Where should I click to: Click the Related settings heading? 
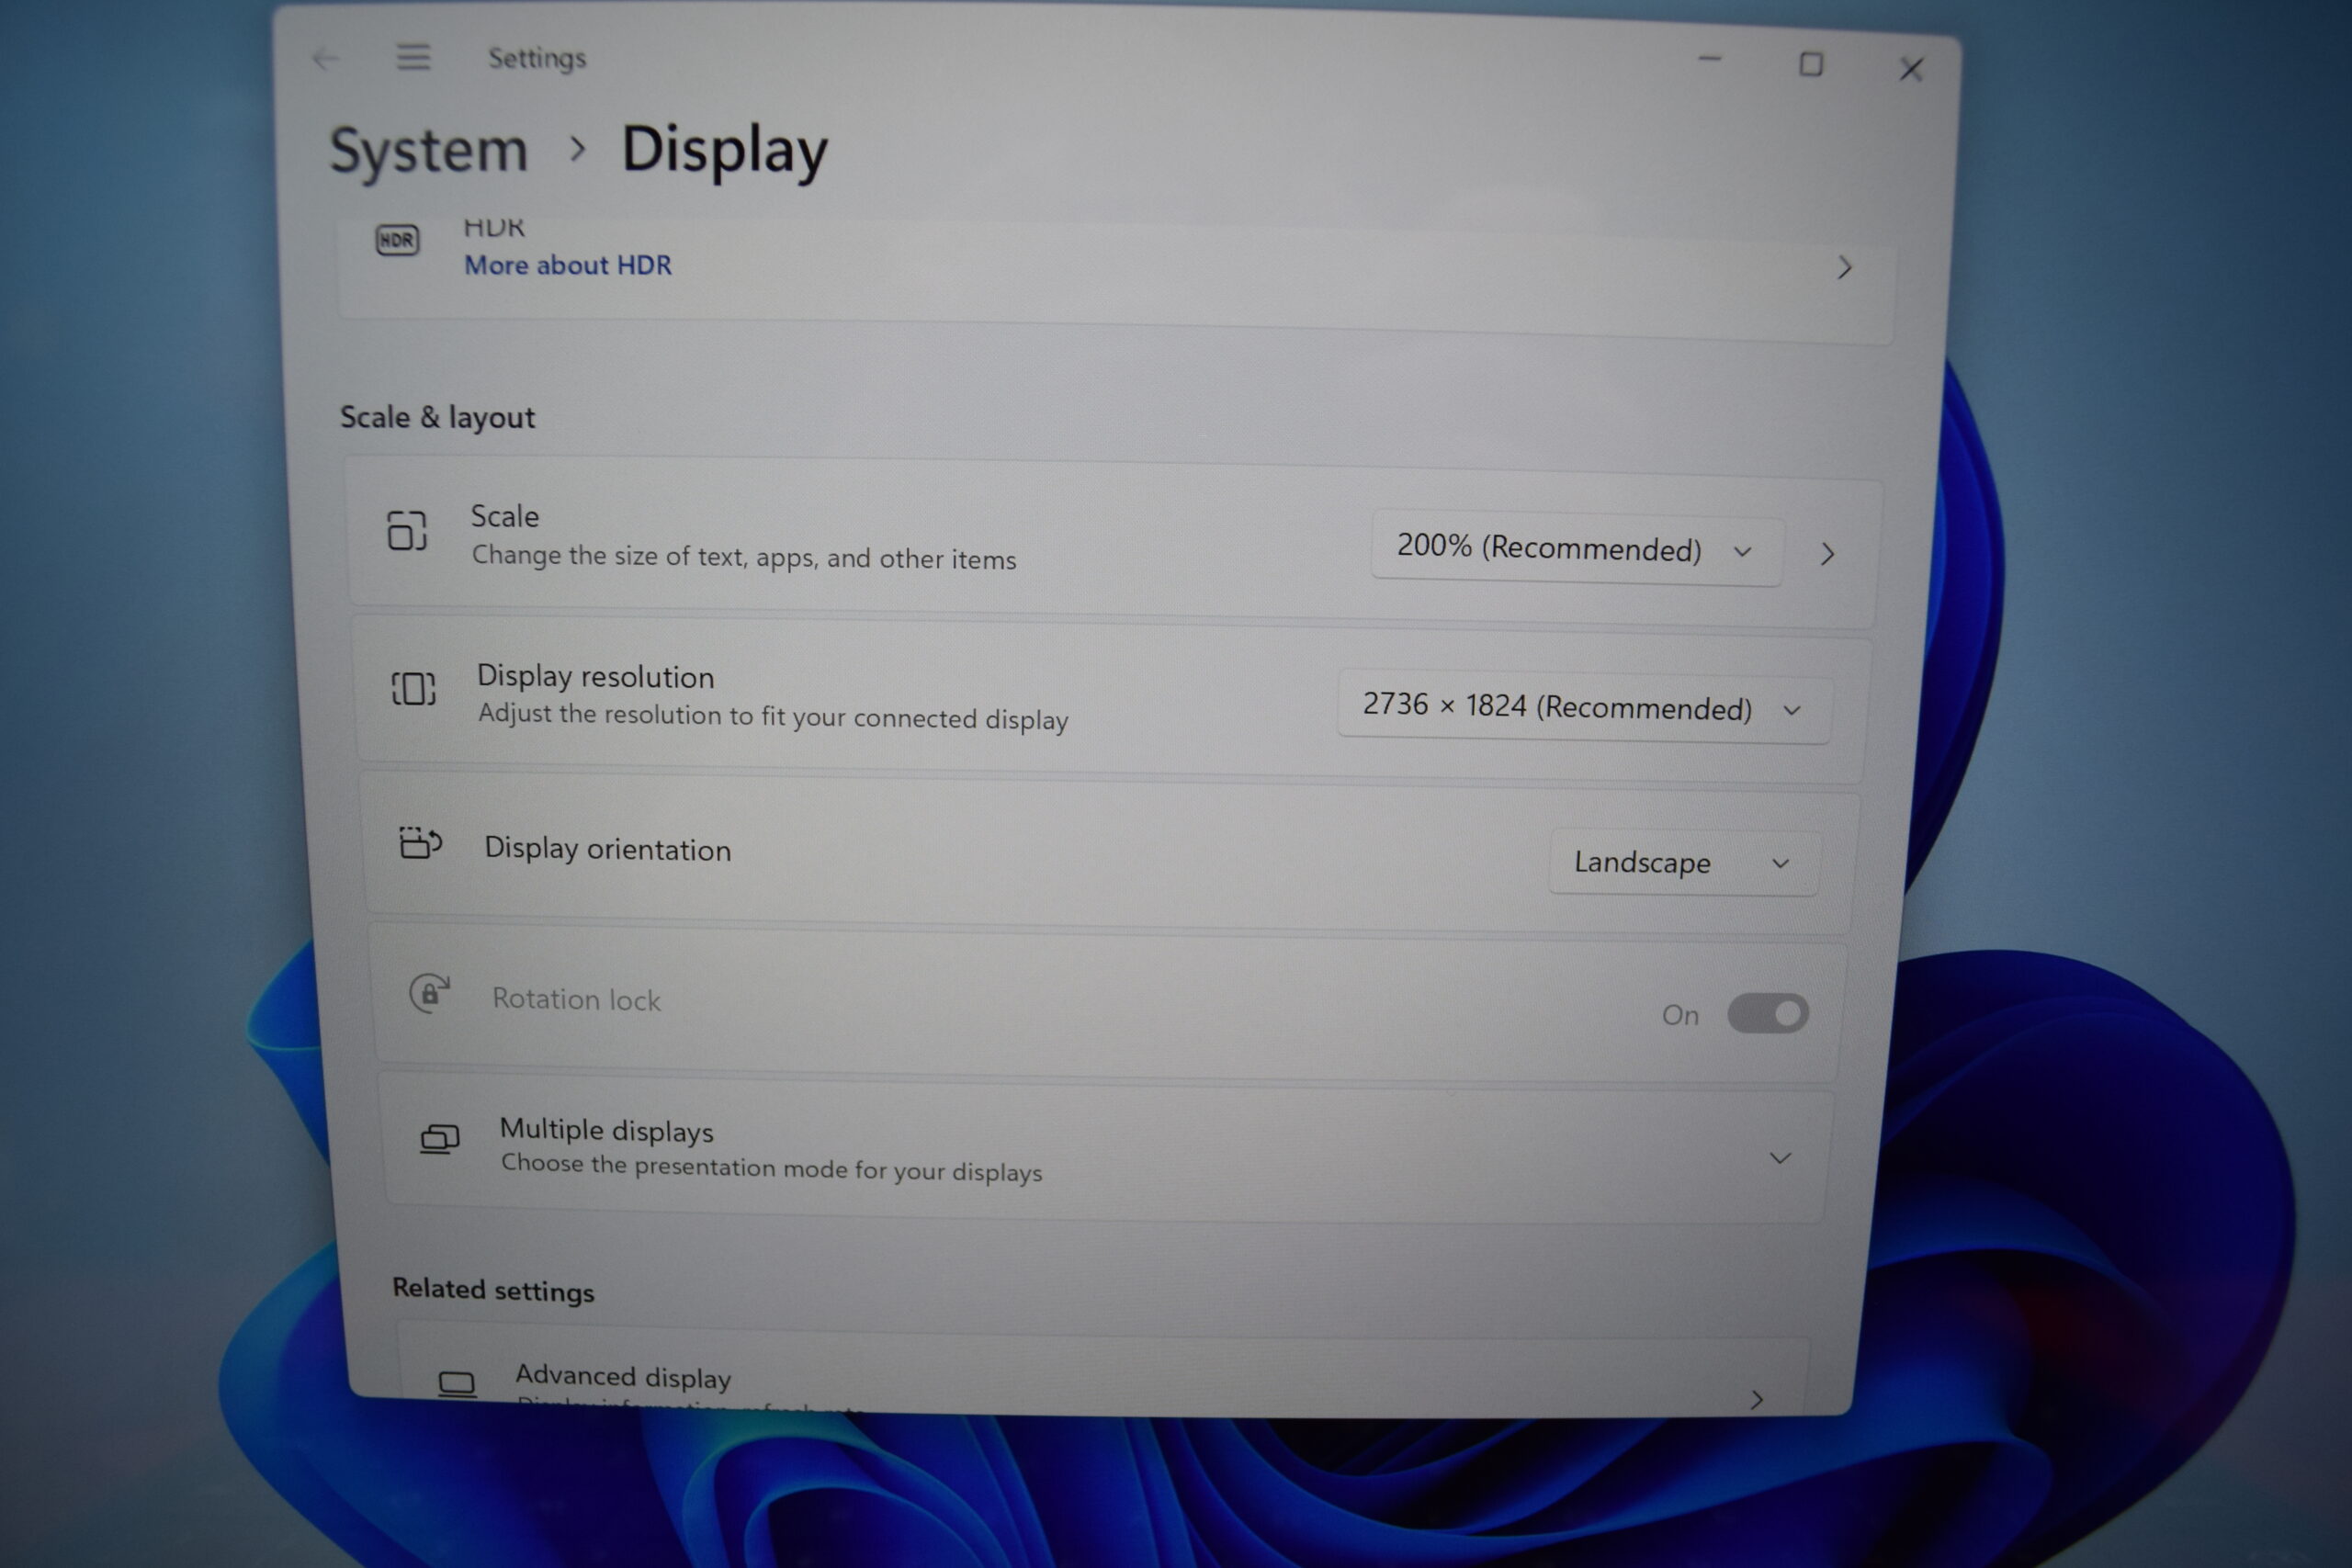493,1290
